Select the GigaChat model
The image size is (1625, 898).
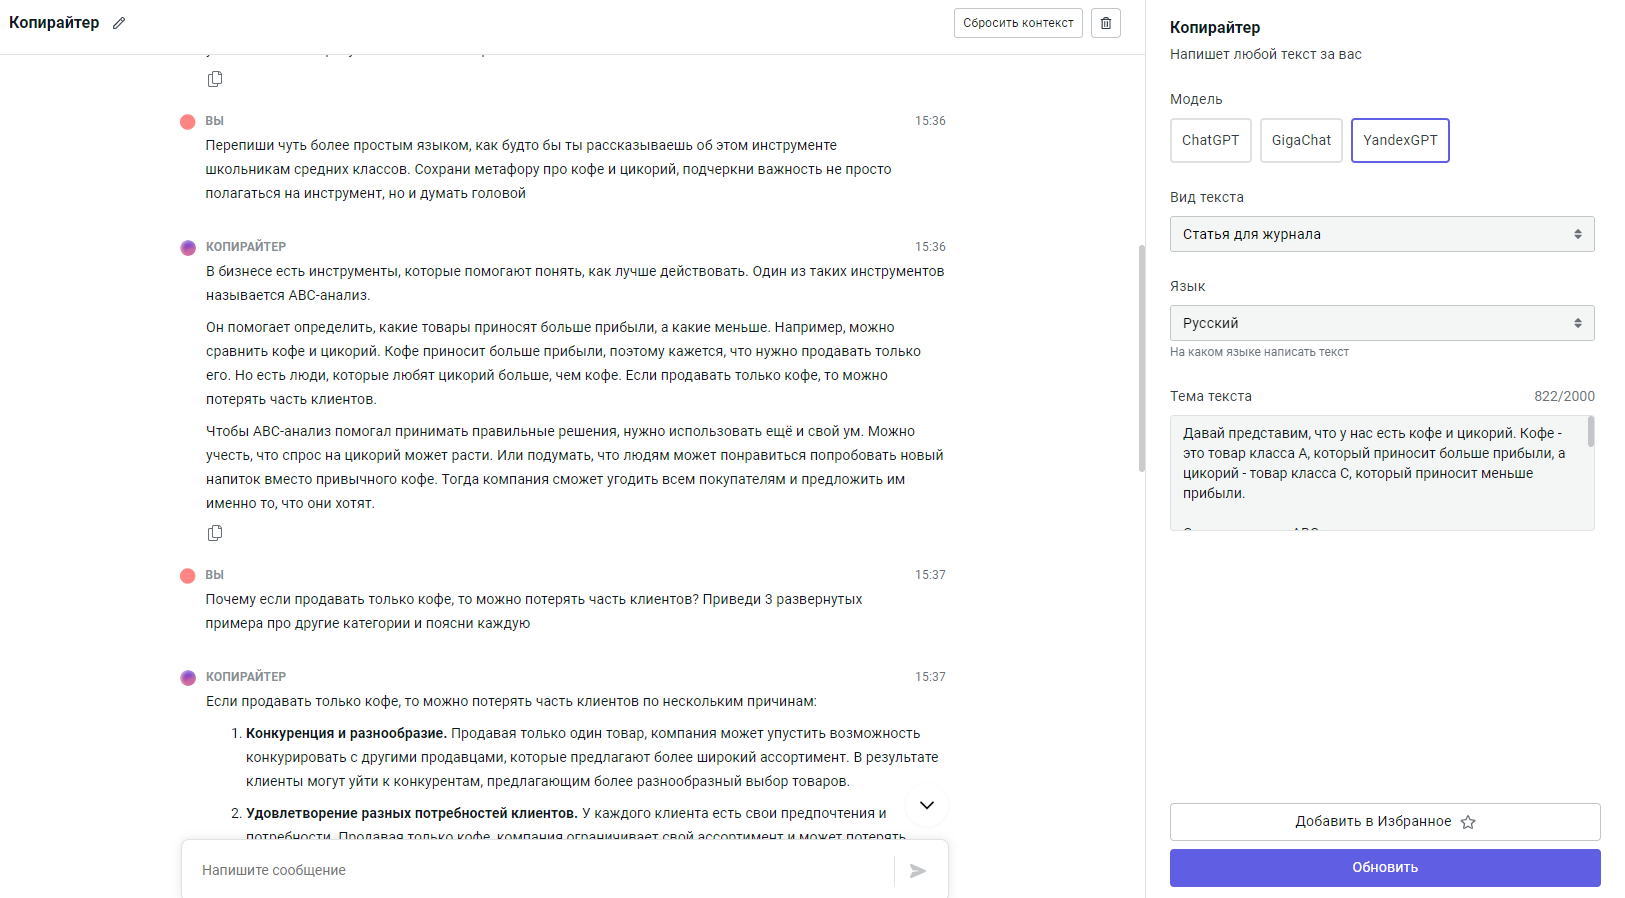click(x=1301, y=140)
